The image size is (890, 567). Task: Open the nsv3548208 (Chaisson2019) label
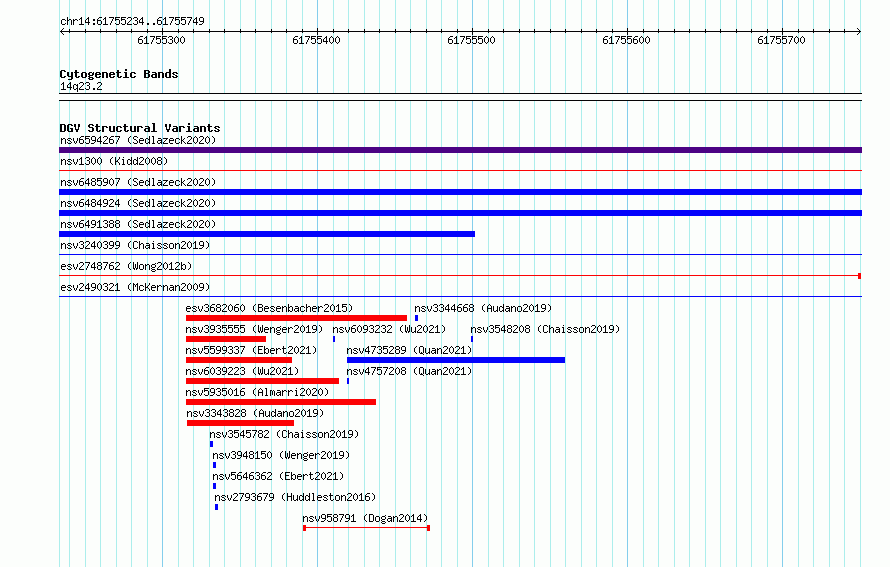(x=545, y=329)
